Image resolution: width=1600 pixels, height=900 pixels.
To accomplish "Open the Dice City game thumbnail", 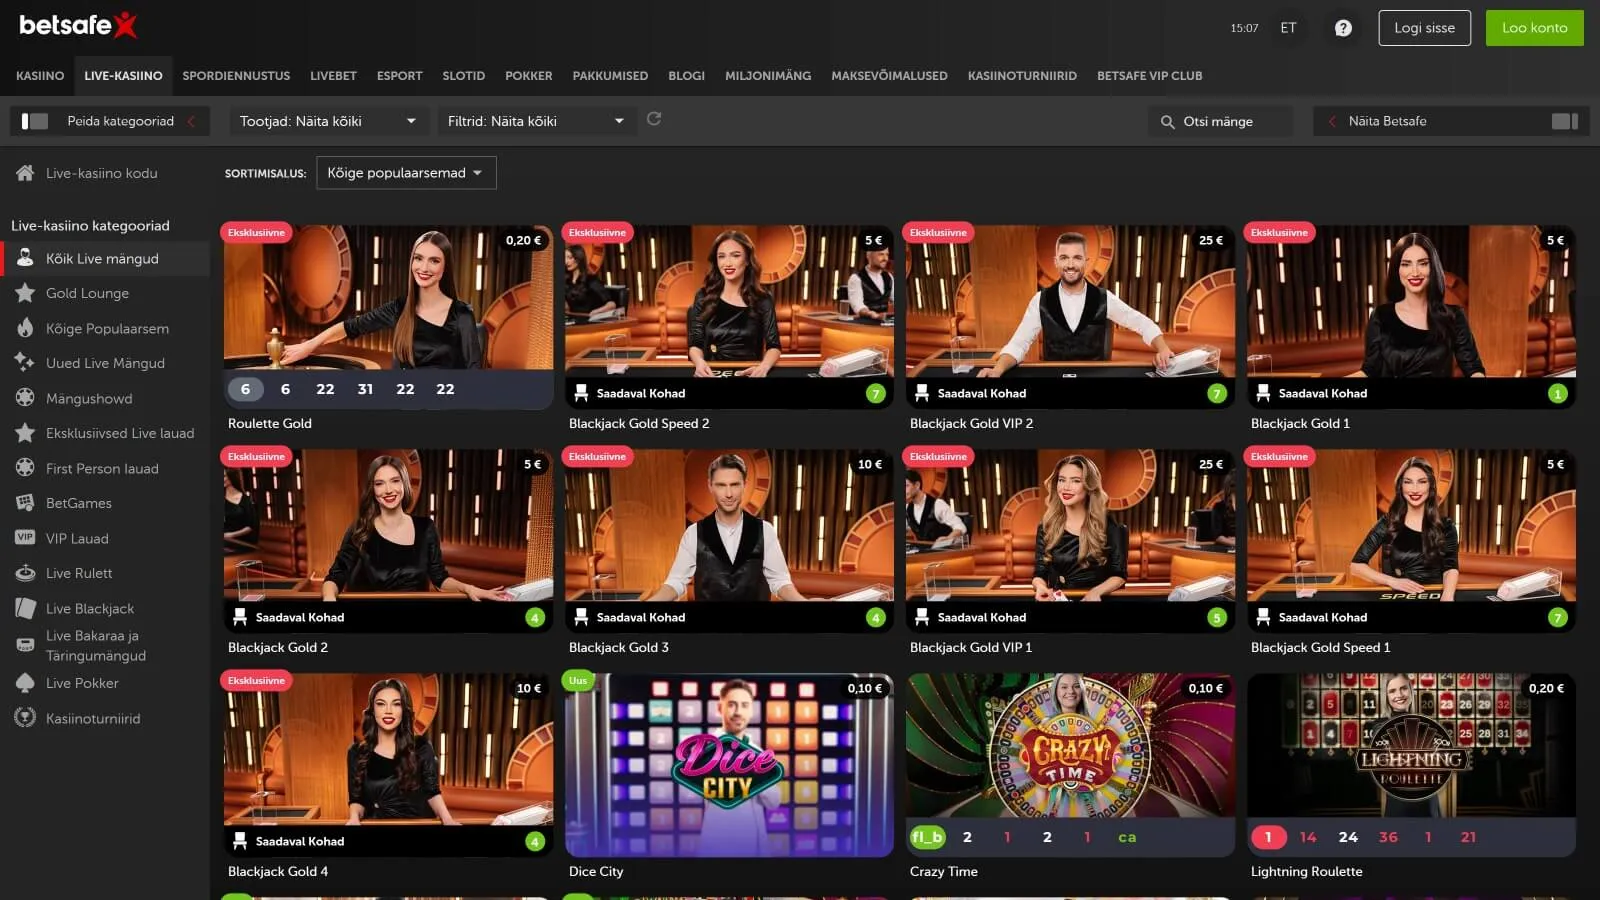I will (x=729, y=764).
